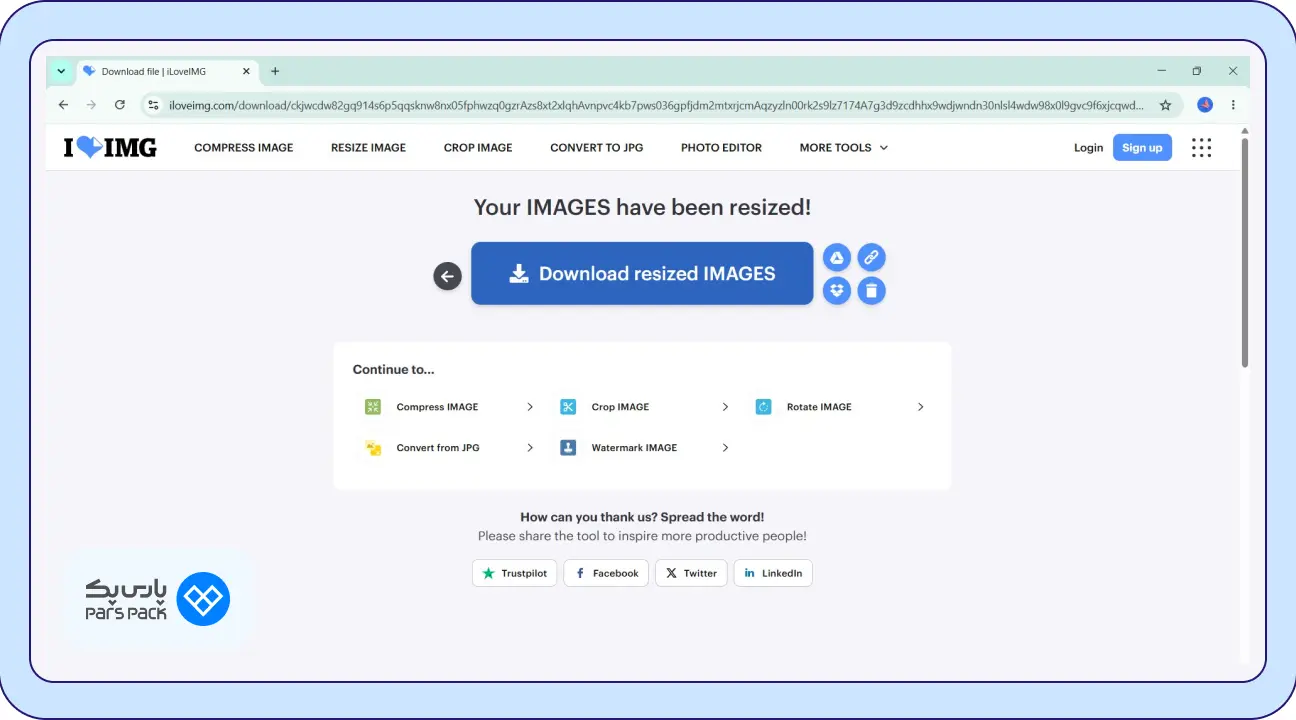
Task: Reload the page in the browser
Action: (x=120, y=104)
